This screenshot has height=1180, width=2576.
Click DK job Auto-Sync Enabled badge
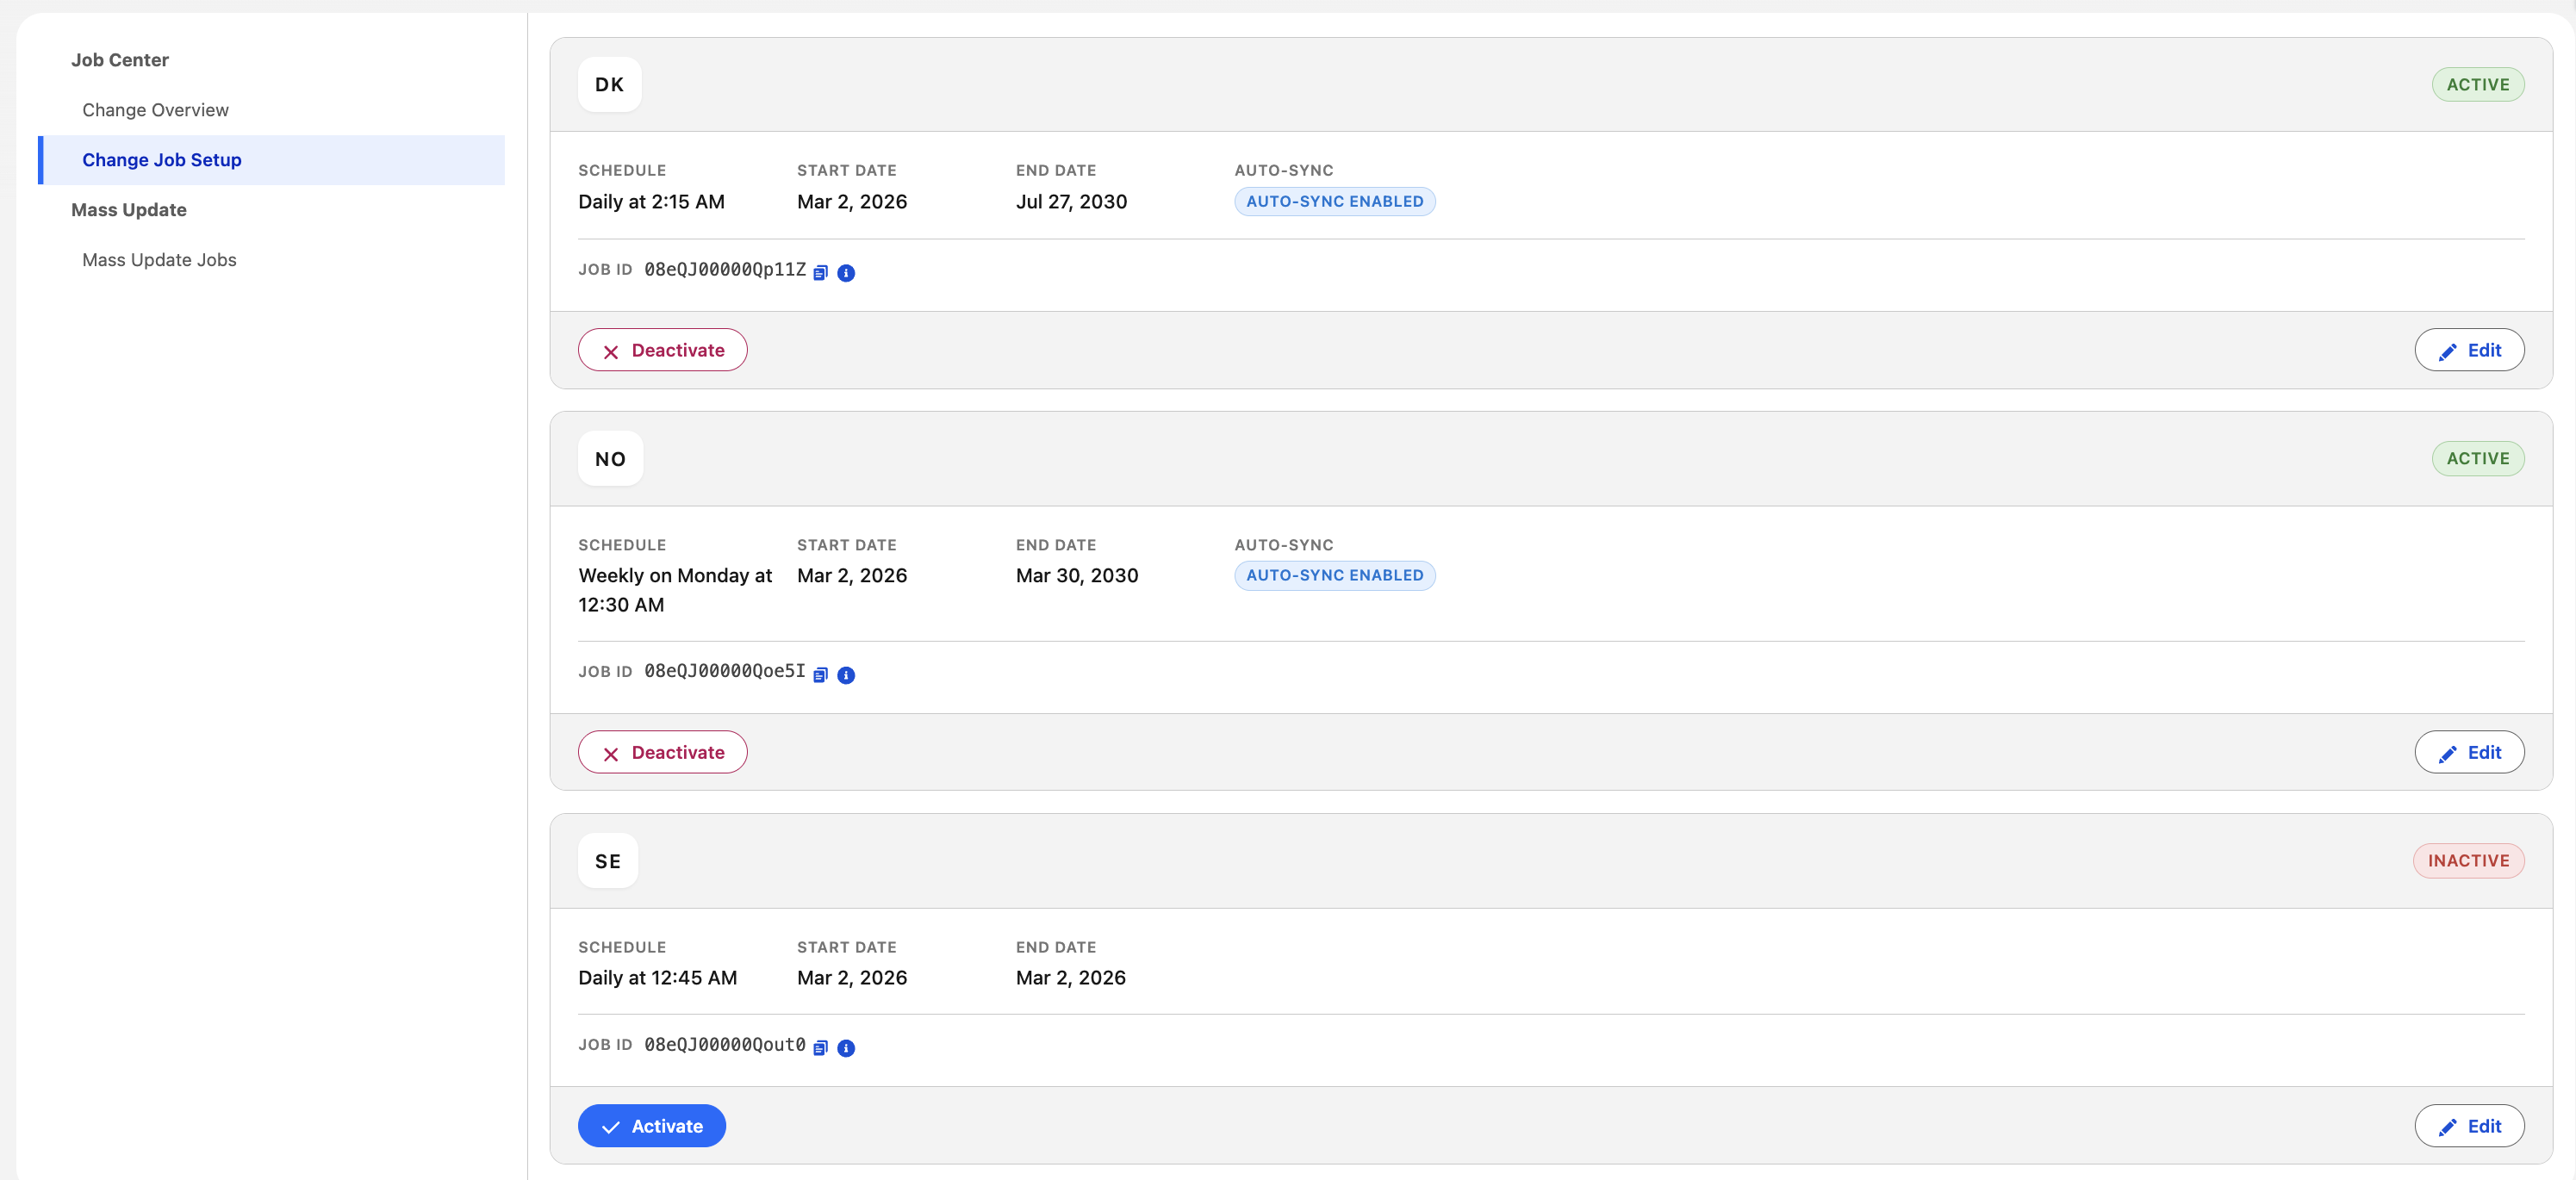click(x=1334, y=202)
